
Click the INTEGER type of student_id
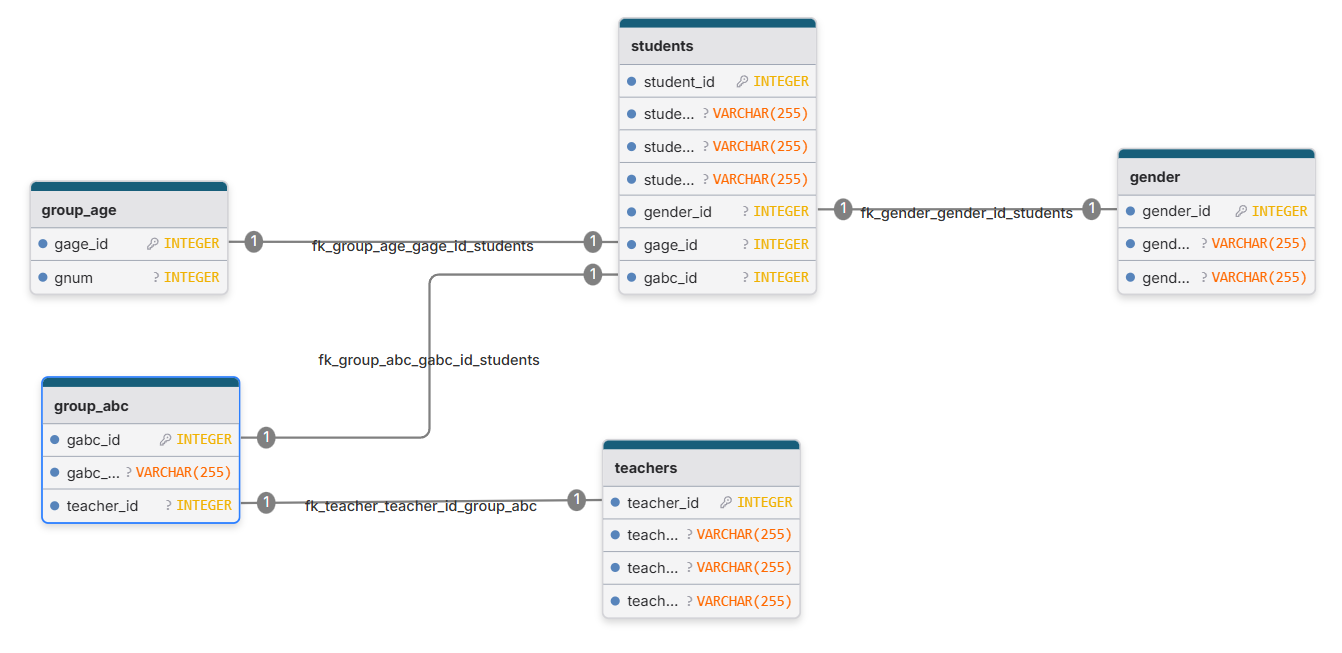point(781,81)
